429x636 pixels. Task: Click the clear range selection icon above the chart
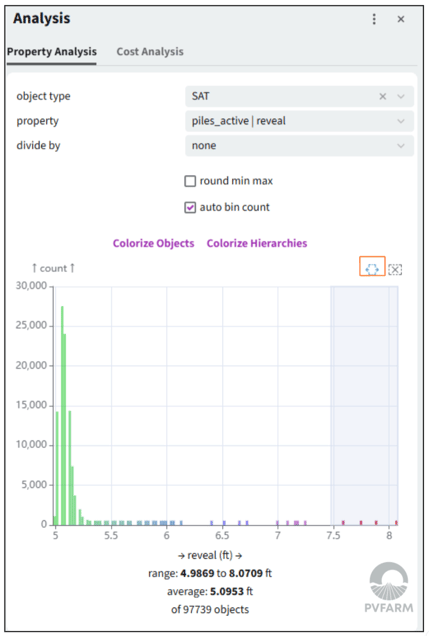click(x=395, y=269)
